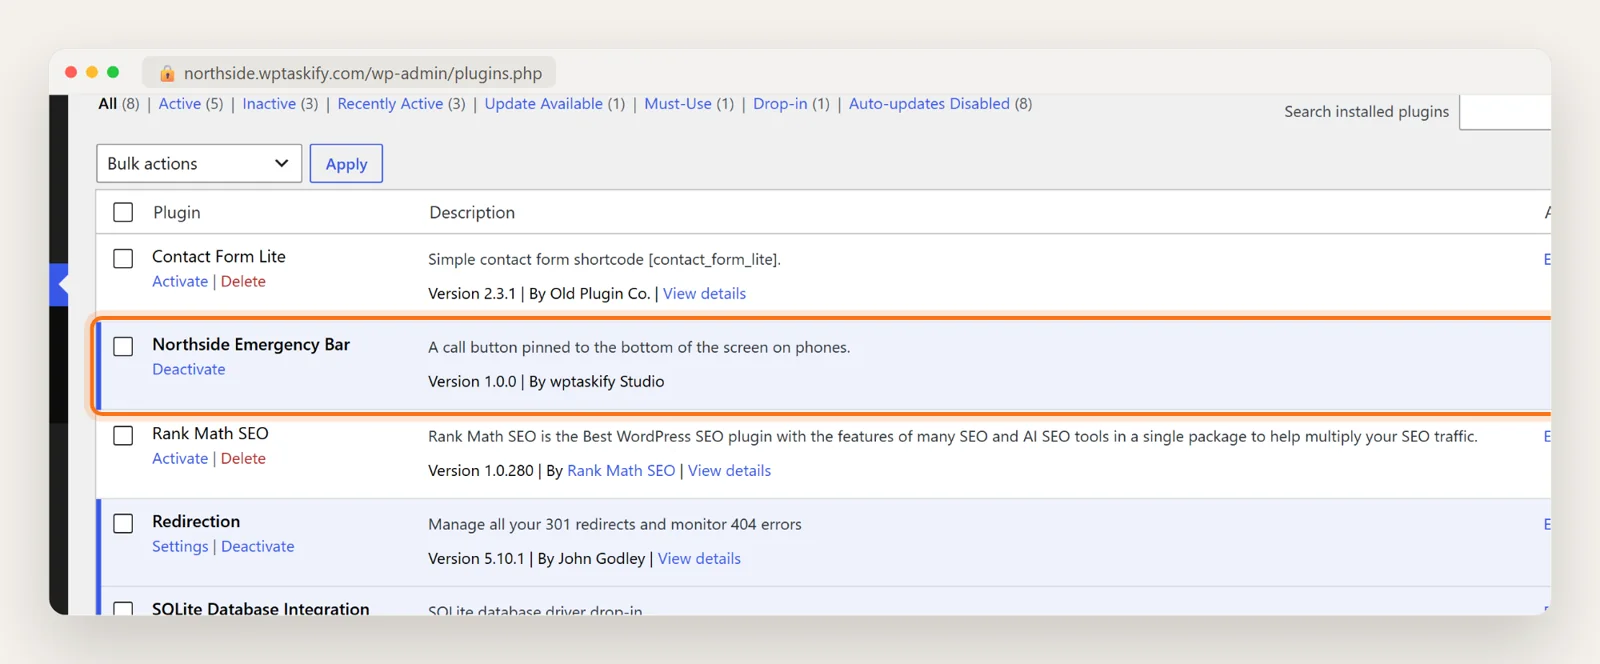Delete Contact Form Lite plugin
Viewport: 1600px width, 664px height.
243,281
